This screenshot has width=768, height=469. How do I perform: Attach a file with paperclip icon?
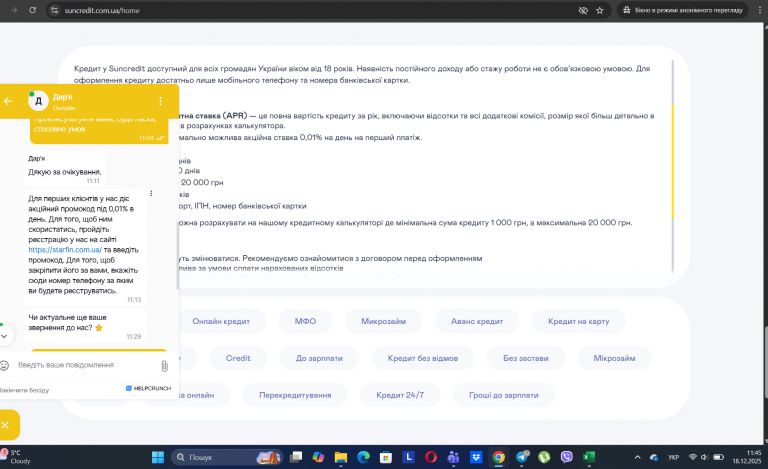point(165,366)
